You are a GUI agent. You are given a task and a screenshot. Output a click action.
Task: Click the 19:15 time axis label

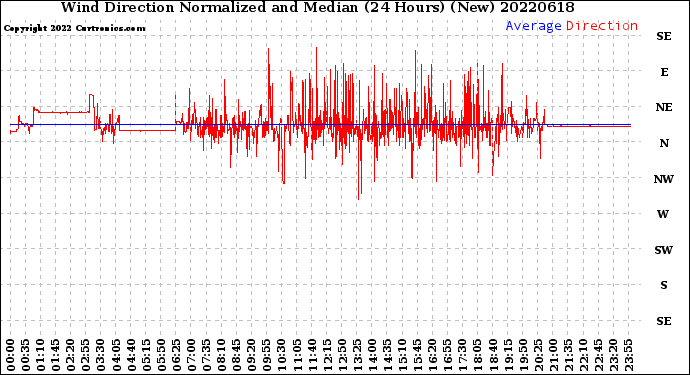point(508,355)
